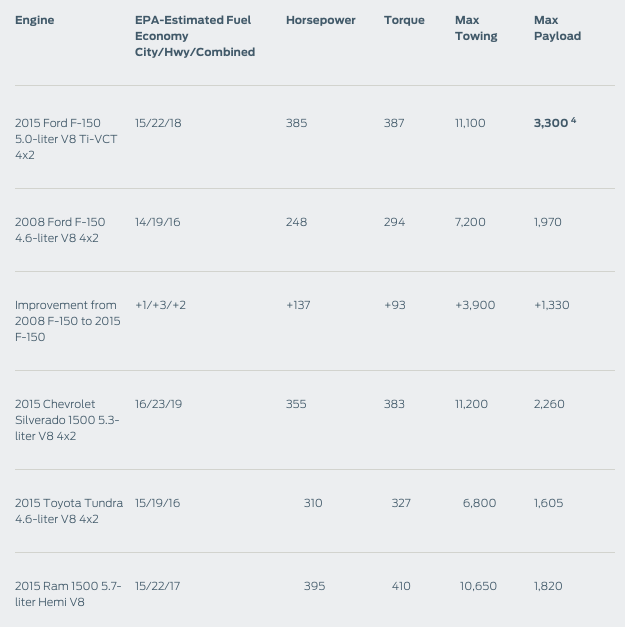Viewport: 625px width, 627px height.
Task: Click the Horsepower column header
Action: [320, 20]
